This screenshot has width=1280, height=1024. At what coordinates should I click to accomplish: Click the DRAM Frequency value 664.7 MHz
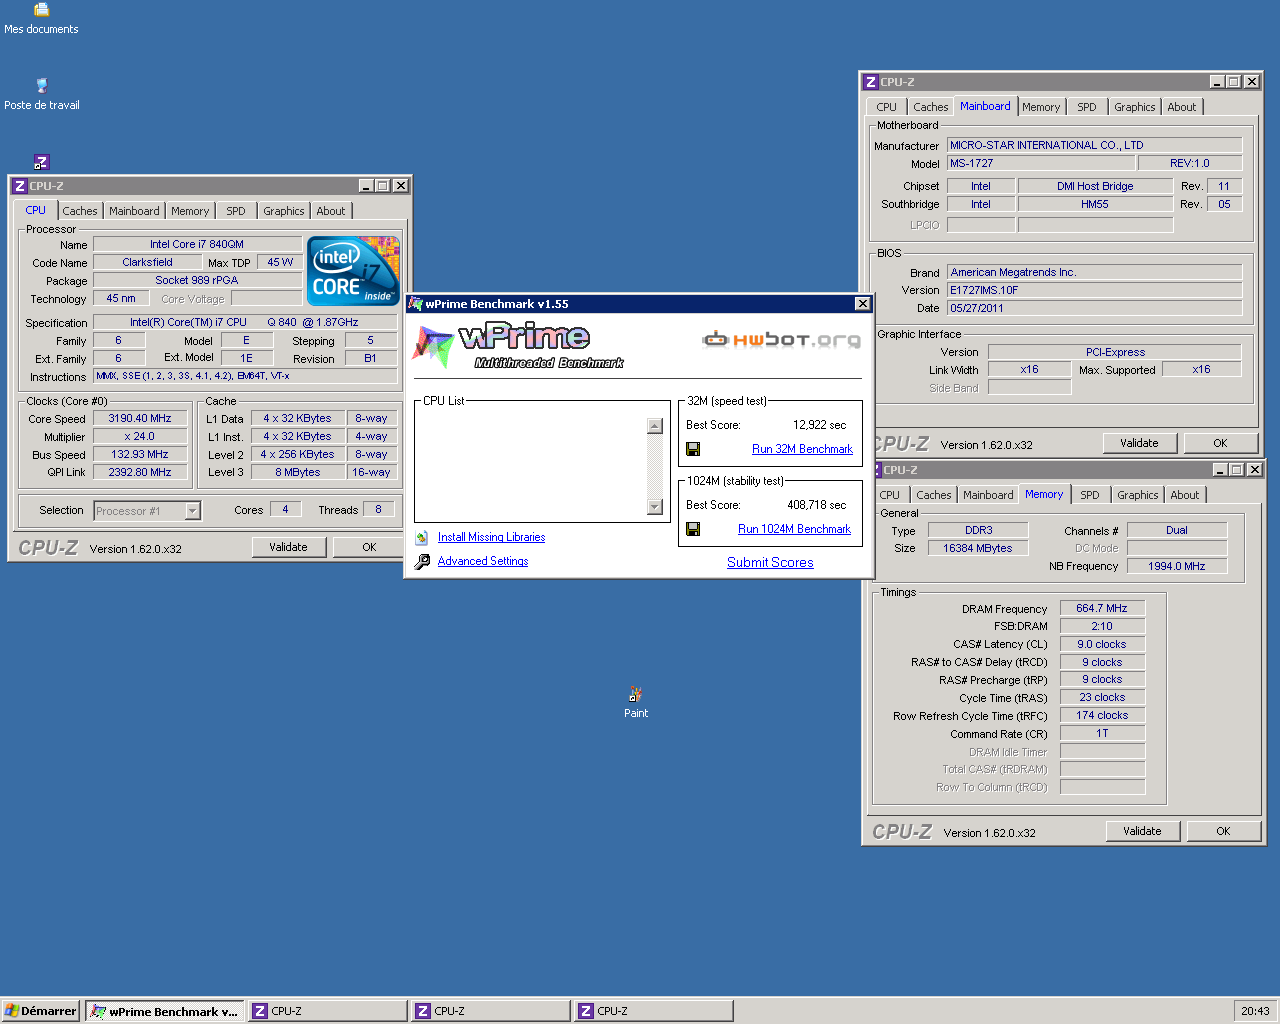[x=1102, y=608]
